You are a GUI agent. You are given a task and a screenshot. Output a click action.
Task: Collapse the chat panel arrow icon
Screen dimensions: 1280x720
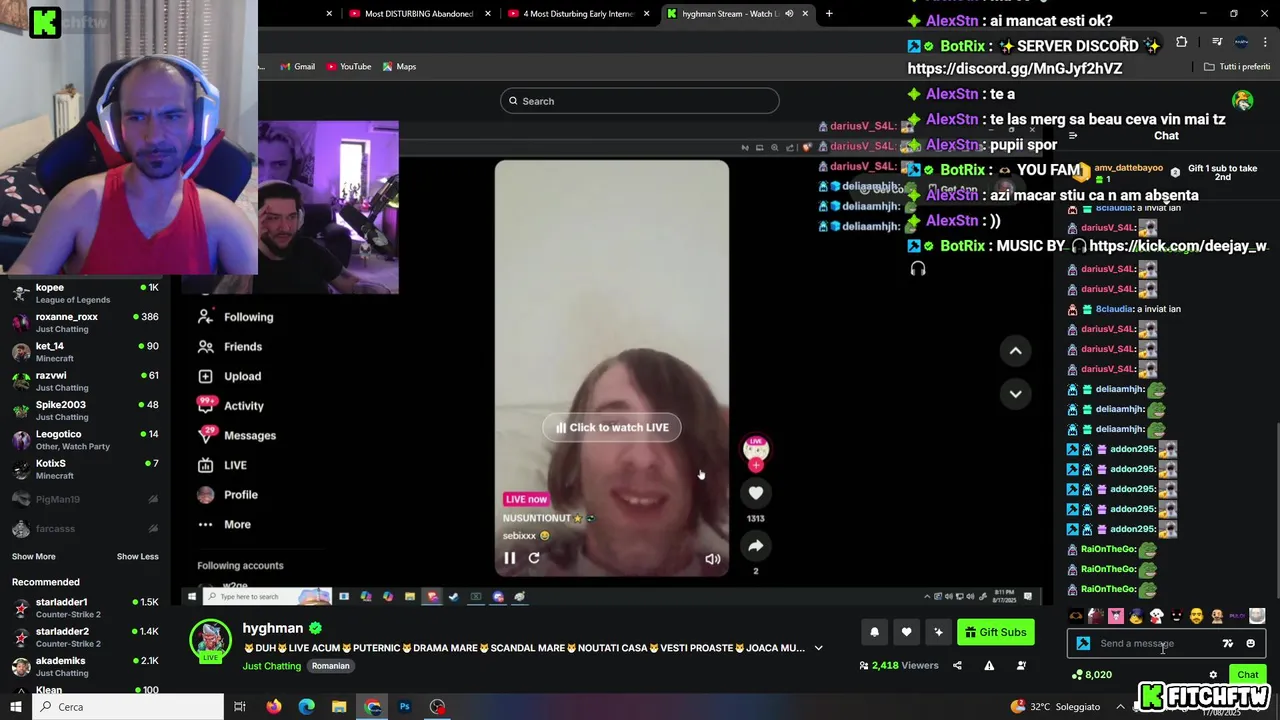point(1073,136)
